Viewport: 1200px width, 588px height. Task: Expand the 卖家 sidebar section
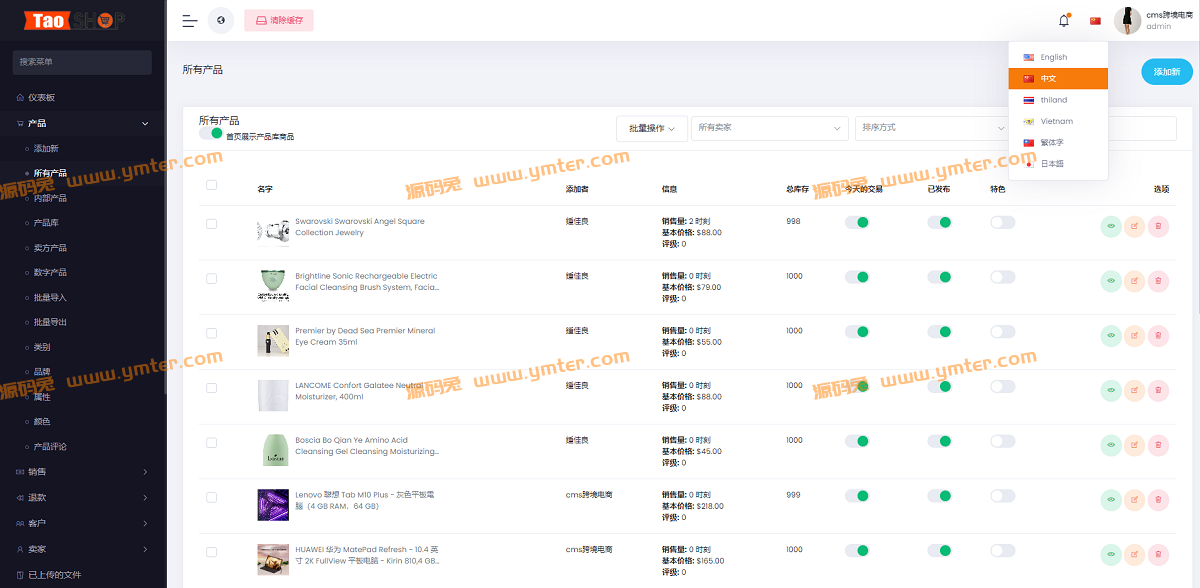83,549
